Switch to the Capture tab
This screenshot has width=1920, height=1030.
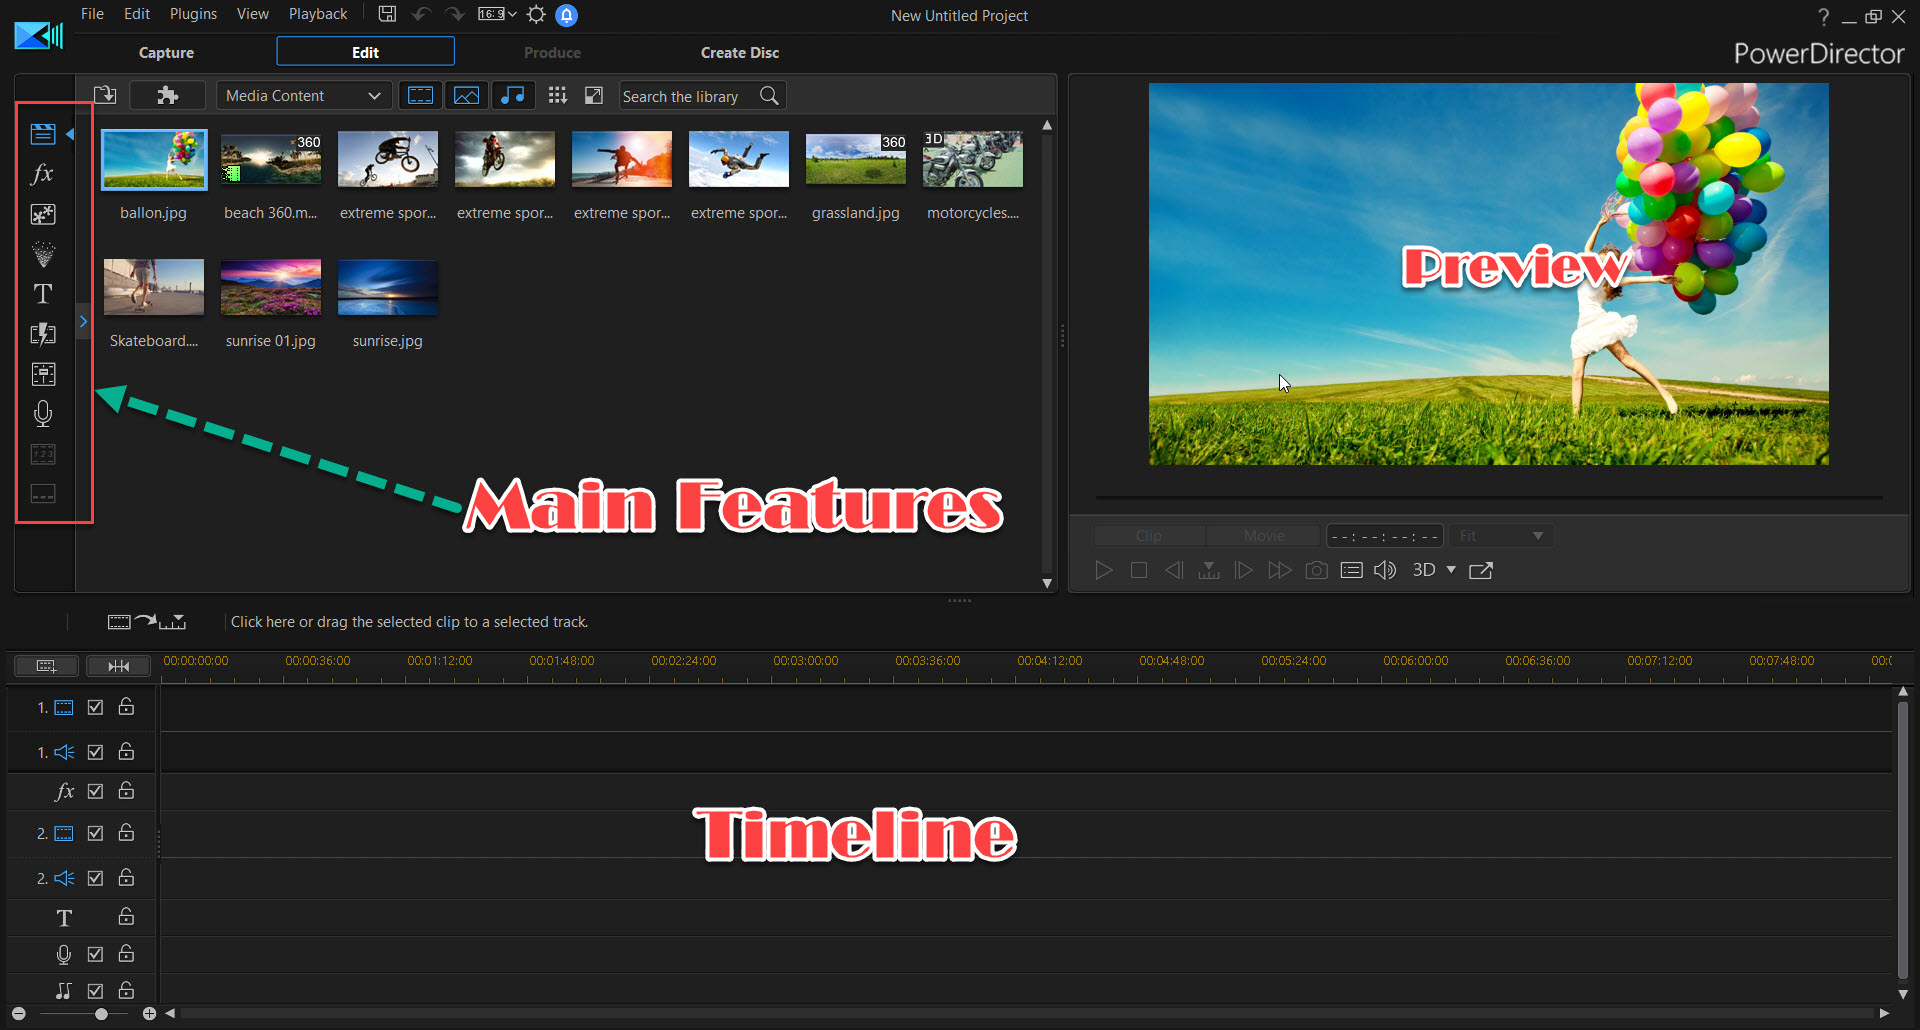166,52
